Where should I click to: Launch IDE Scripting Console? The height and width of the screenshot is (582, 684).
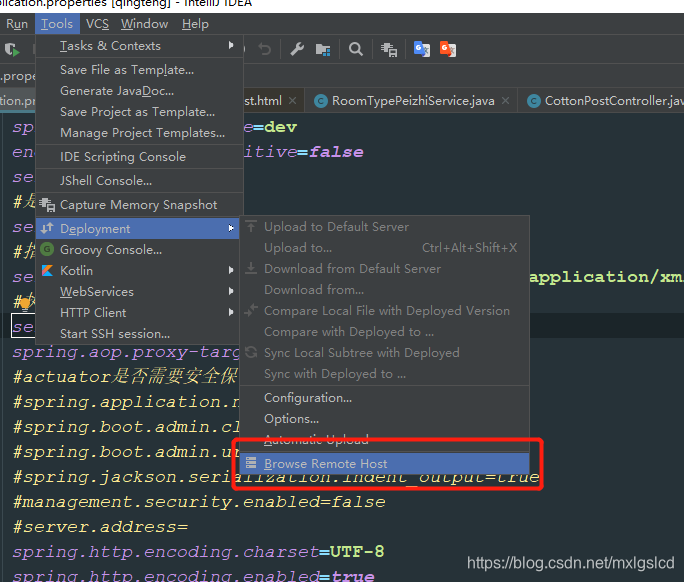pyautogui.click(x=139, y=157)
